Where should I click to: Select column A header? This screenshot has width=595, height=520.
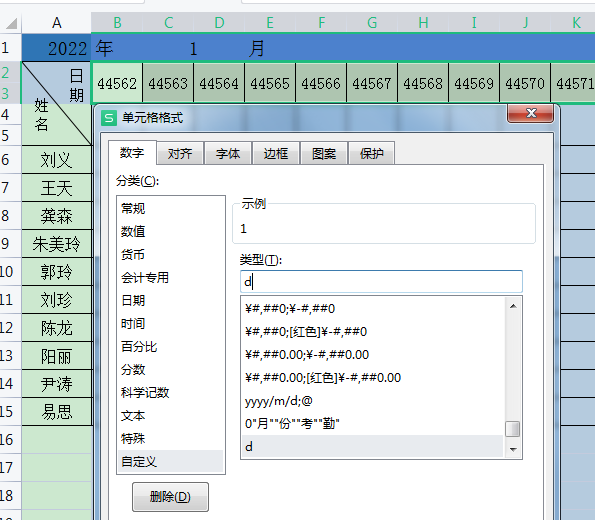57,23
